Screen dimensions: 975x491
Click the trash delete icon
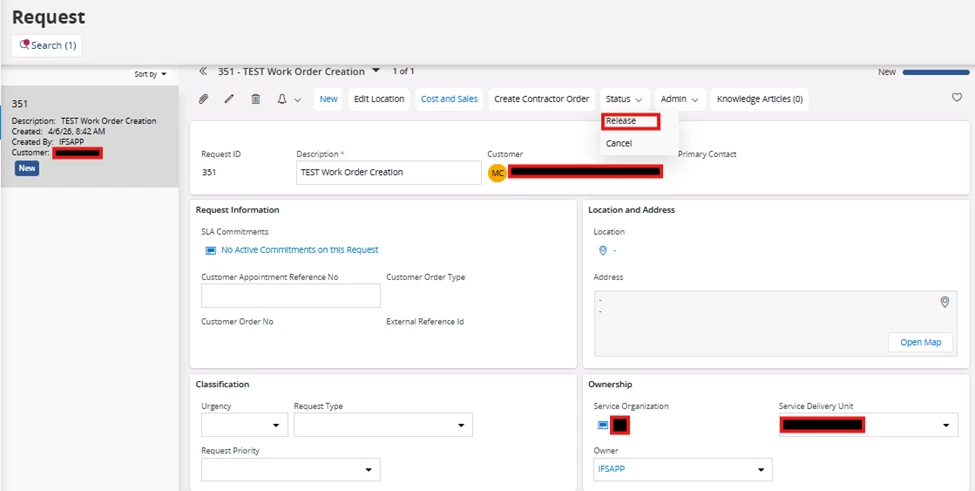(256, 99)
